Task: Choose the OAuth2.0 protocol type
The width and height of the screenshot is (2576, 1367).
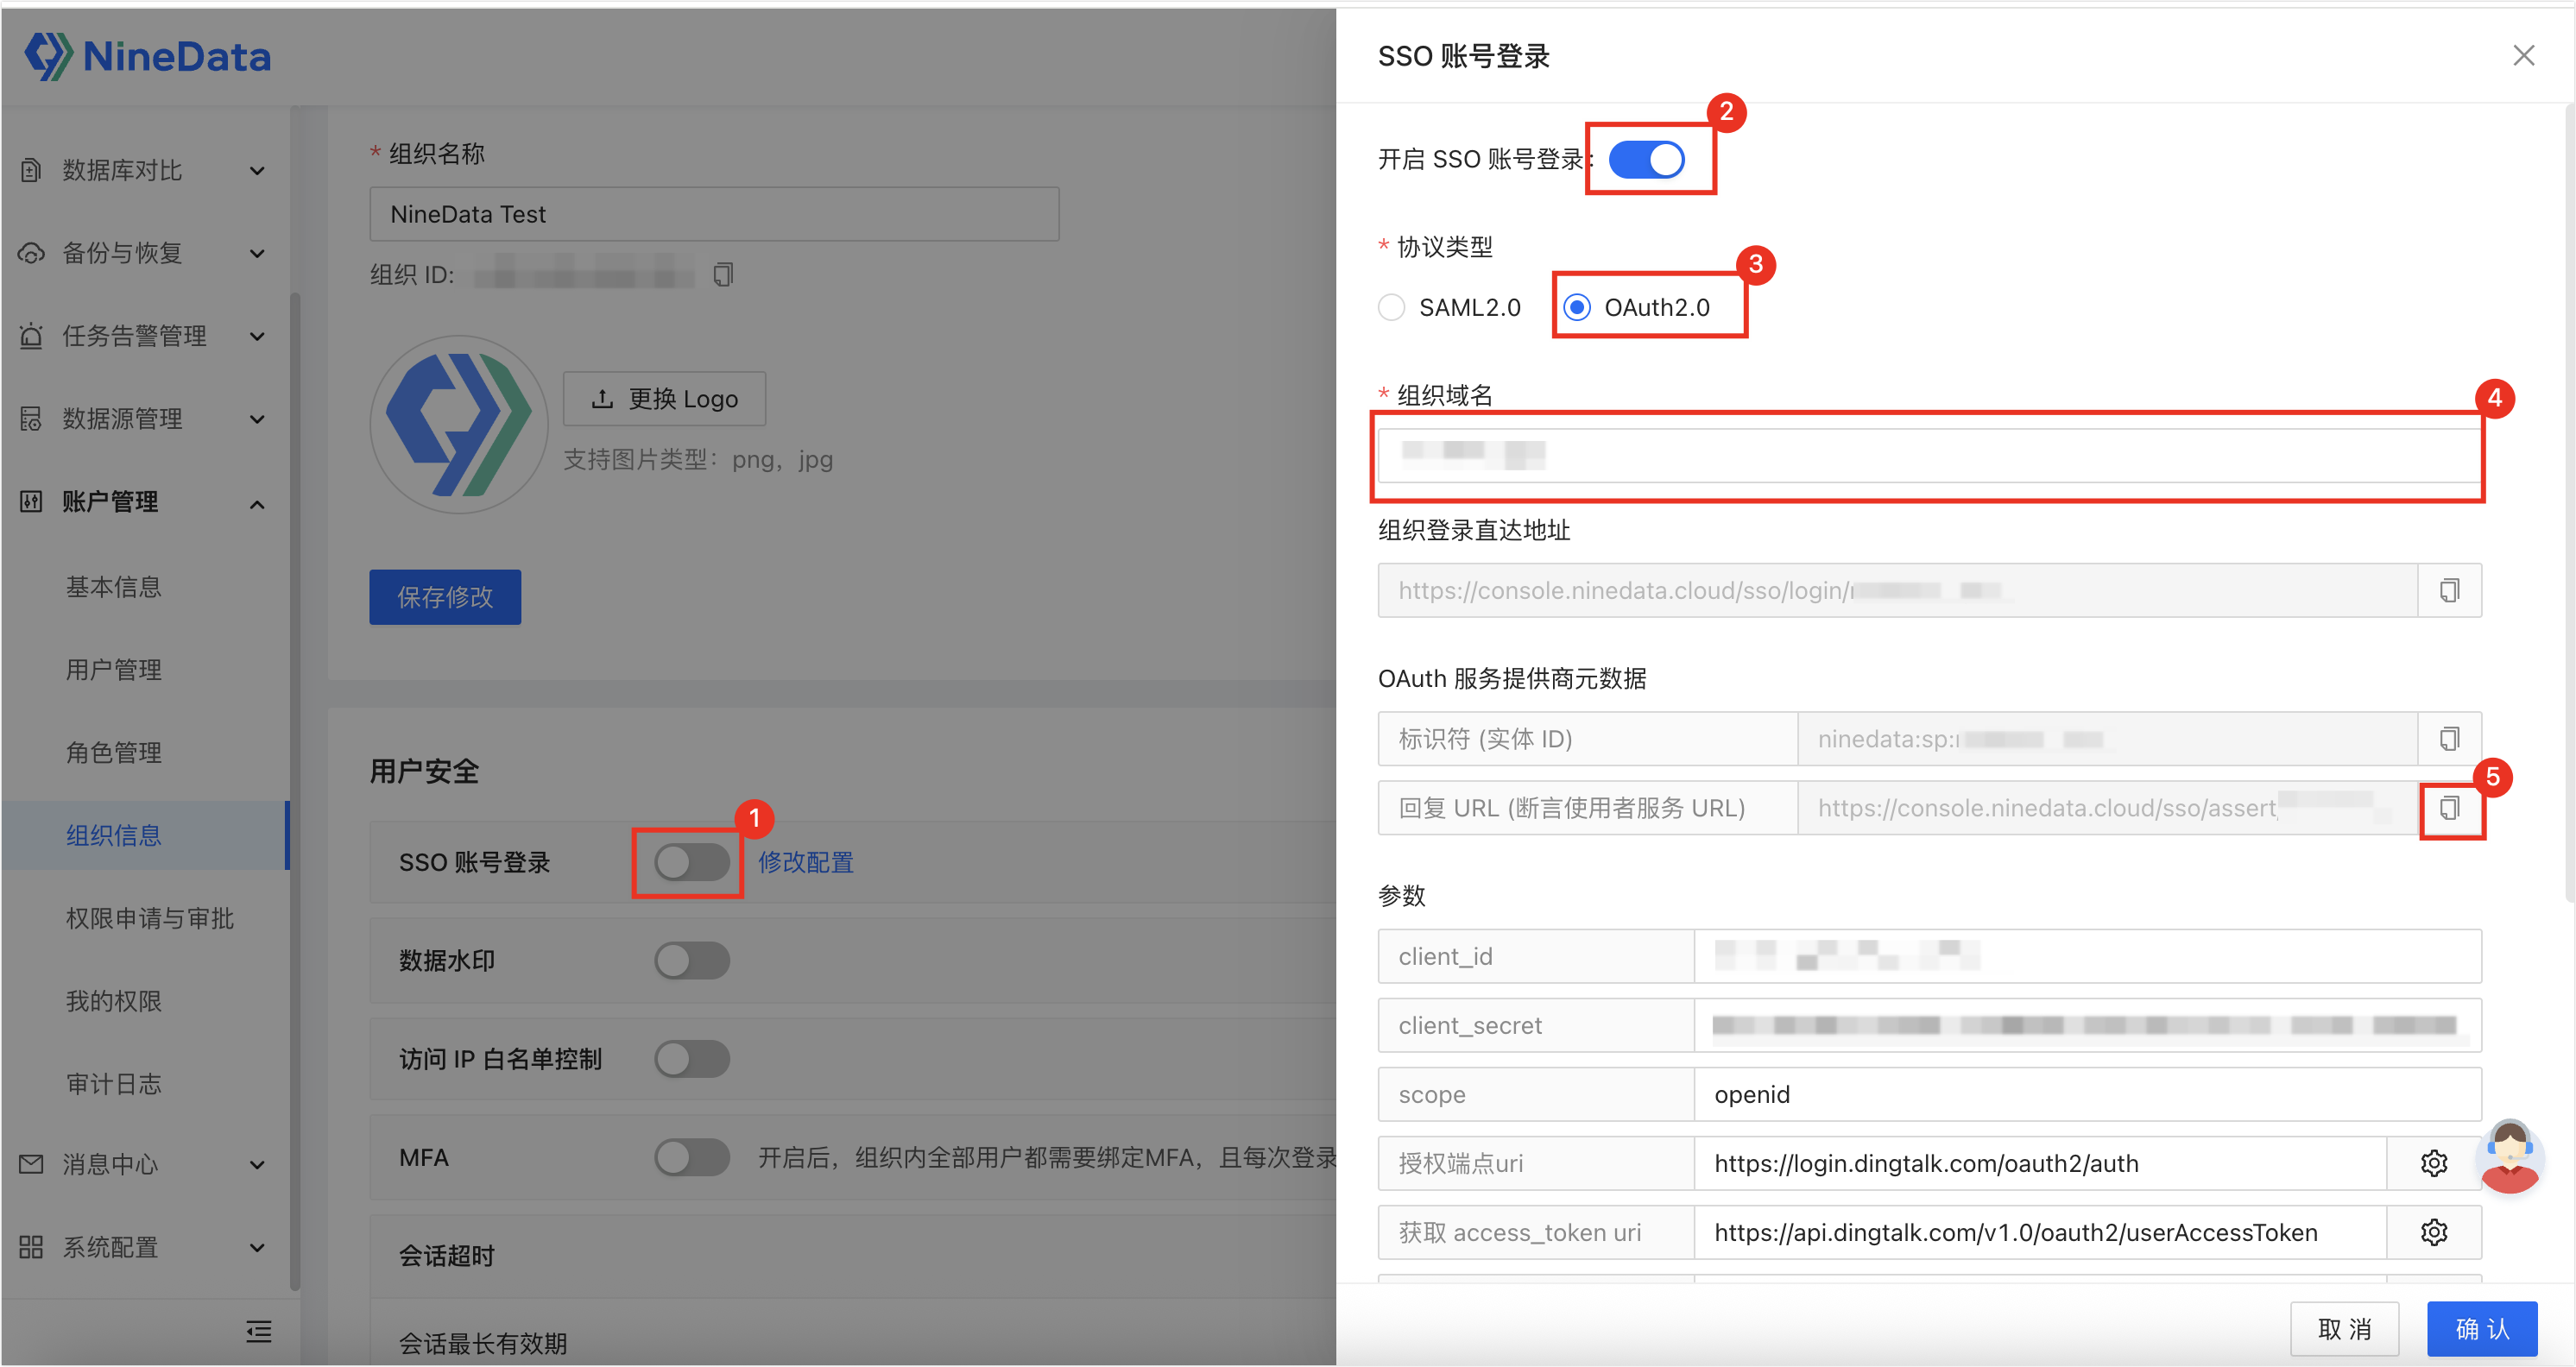Action: [x=1577, y=307]
